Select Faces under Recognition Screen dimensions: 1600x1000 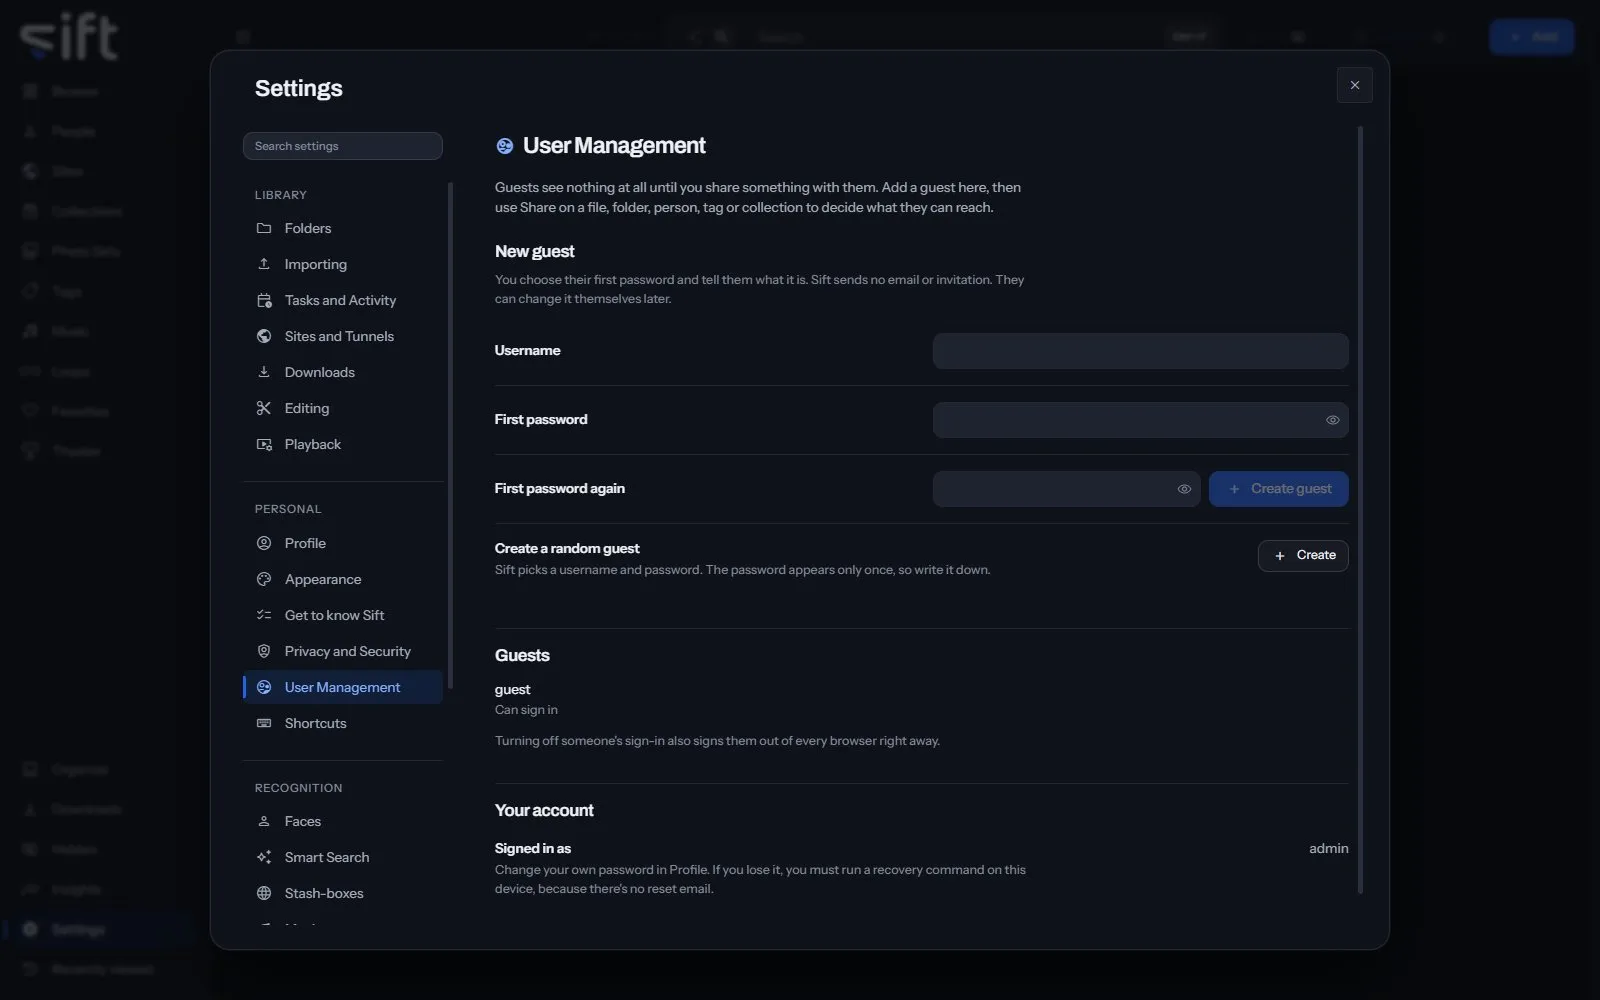343,821
